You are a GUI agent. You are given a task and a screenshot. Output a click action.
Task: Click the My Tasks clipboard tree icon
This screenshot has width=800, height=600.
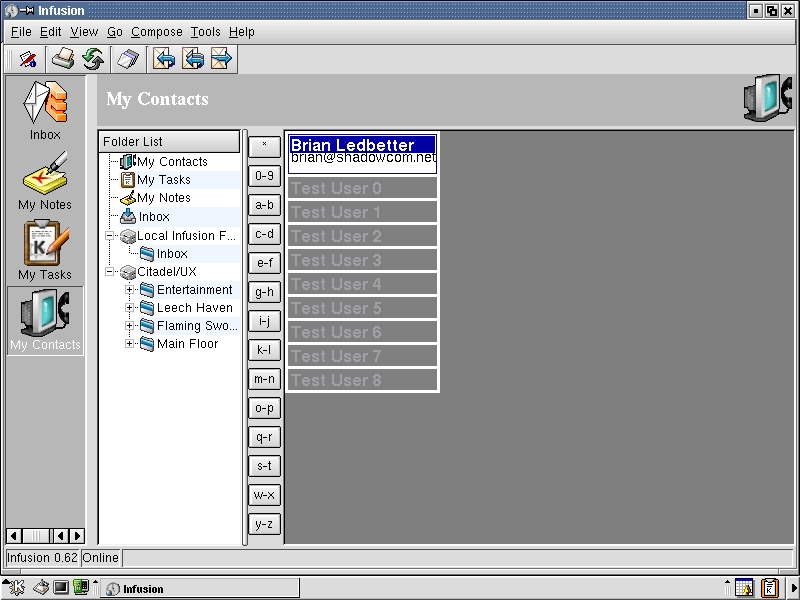127,180
